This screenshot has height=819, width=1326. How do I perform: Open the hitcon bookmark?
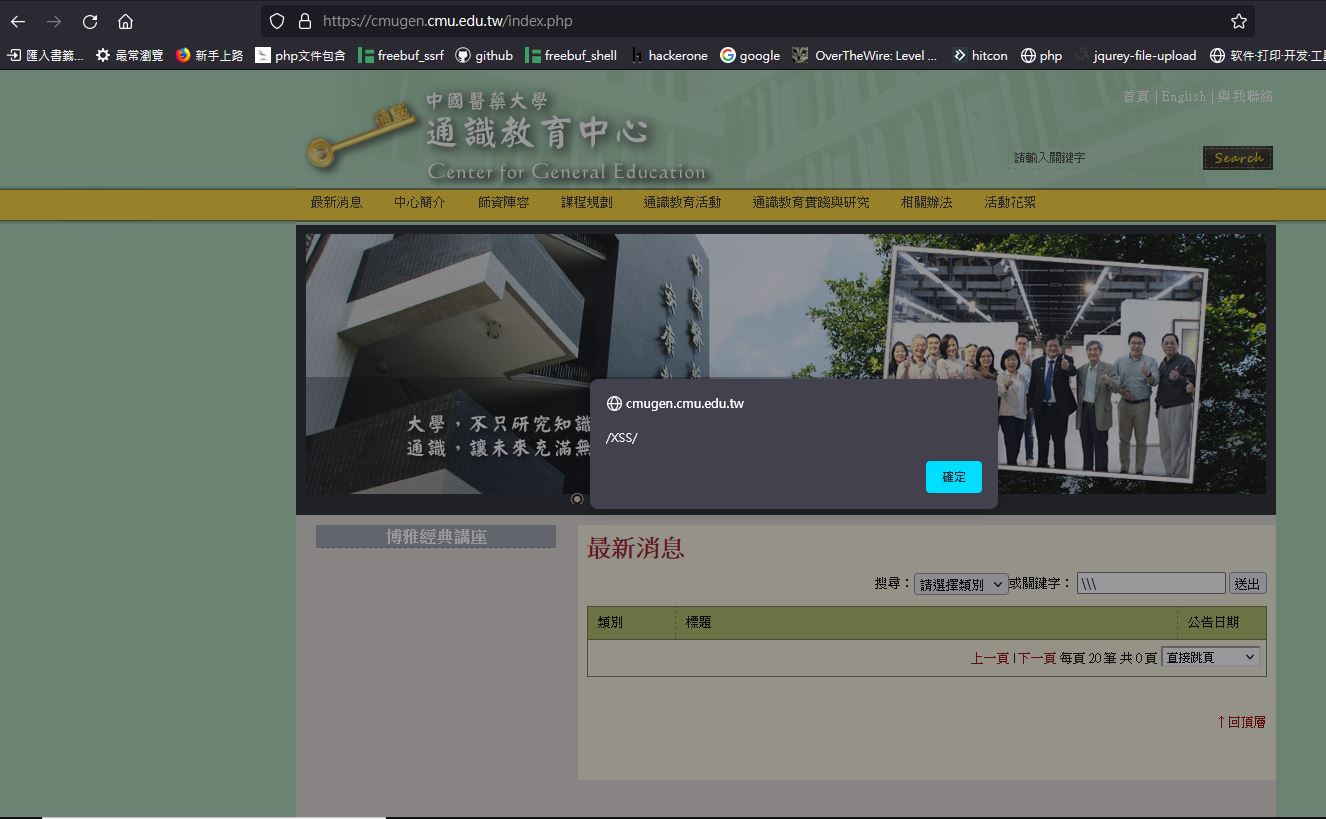(x=980, y=56)
